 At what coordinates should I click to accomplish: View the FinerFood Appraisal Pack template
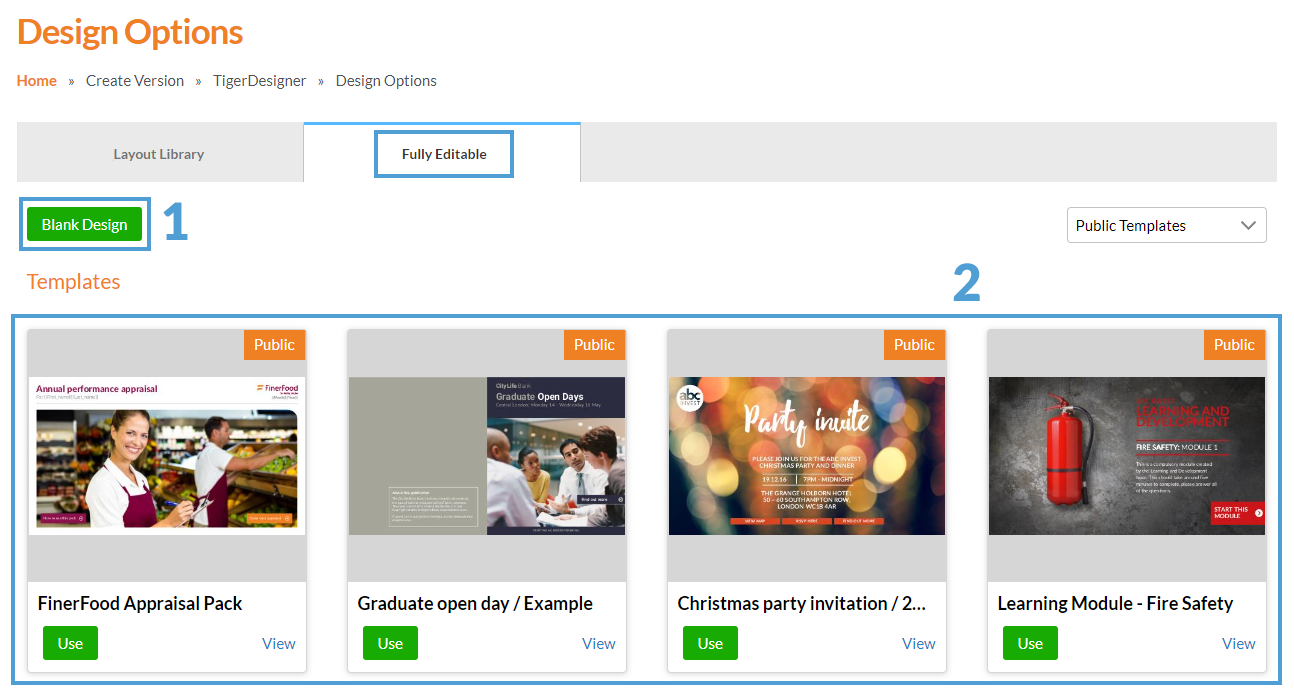(278, 643)
